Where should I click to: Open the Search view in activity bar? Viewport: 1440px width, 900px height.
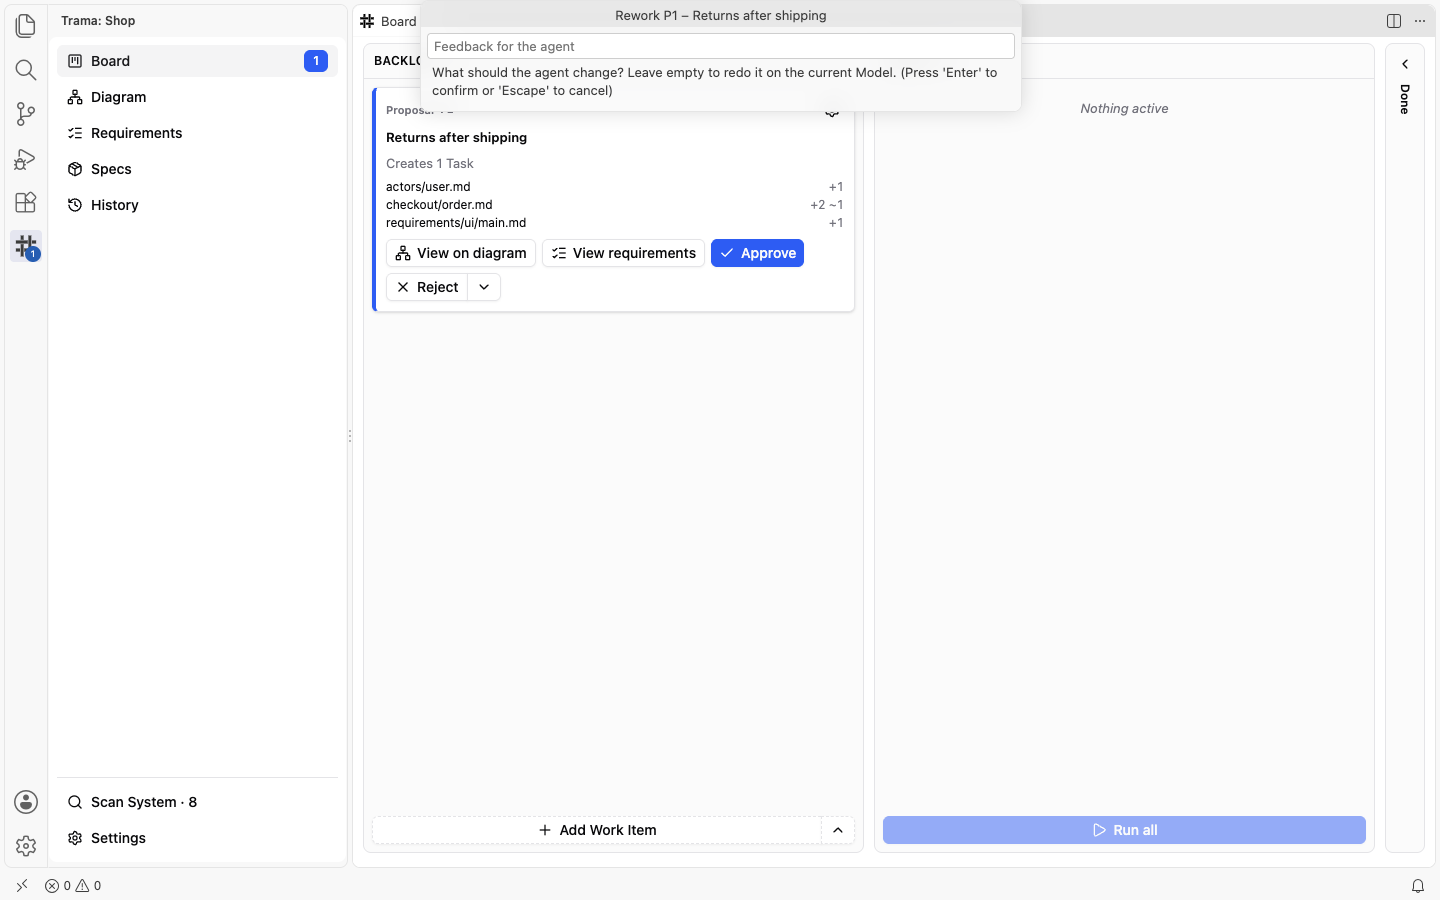click(26, 69)
